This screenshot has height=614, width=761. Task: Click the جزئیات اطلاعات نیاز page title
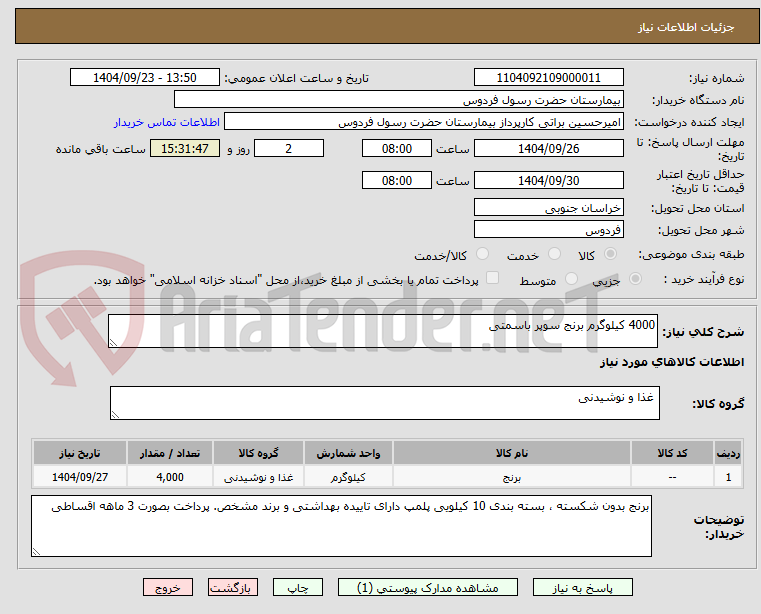pos(686,27)
